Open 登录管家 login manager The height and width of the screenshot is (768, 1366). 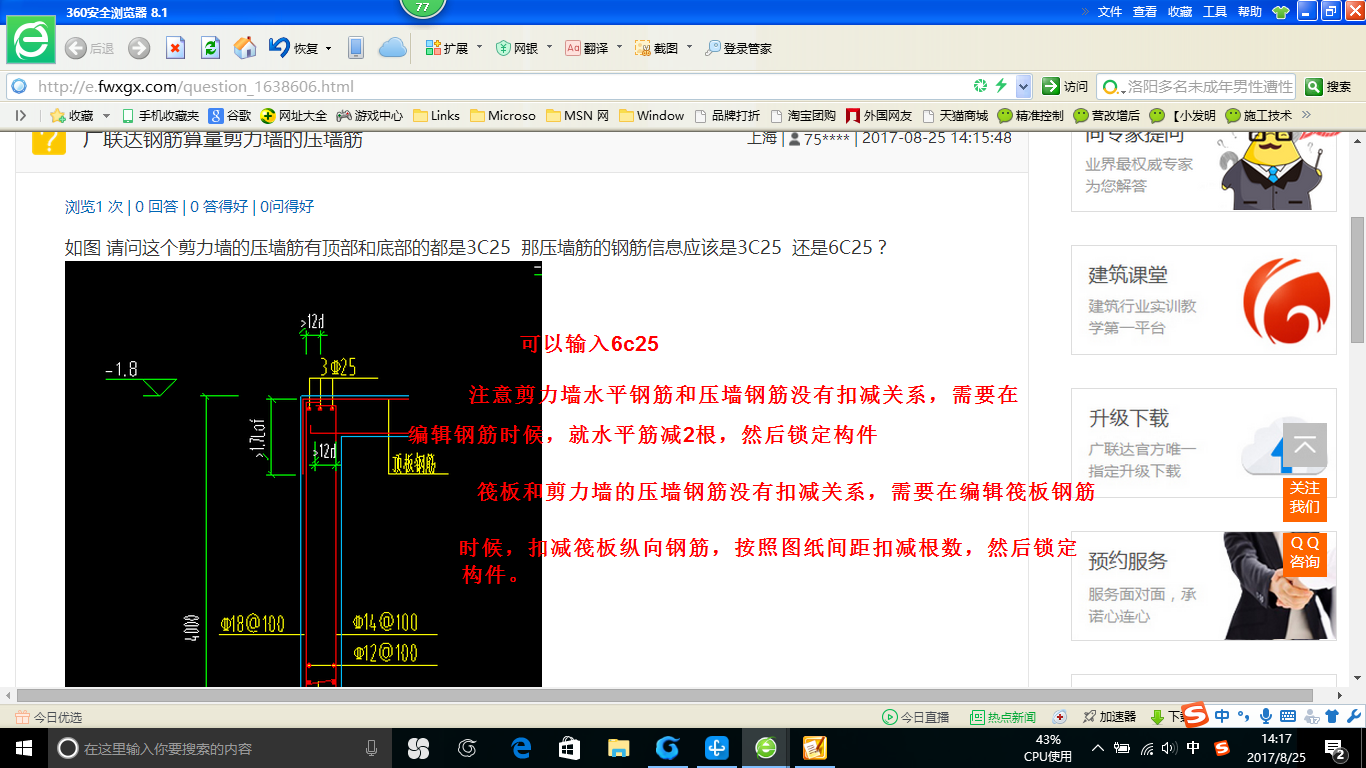point(738,48)
